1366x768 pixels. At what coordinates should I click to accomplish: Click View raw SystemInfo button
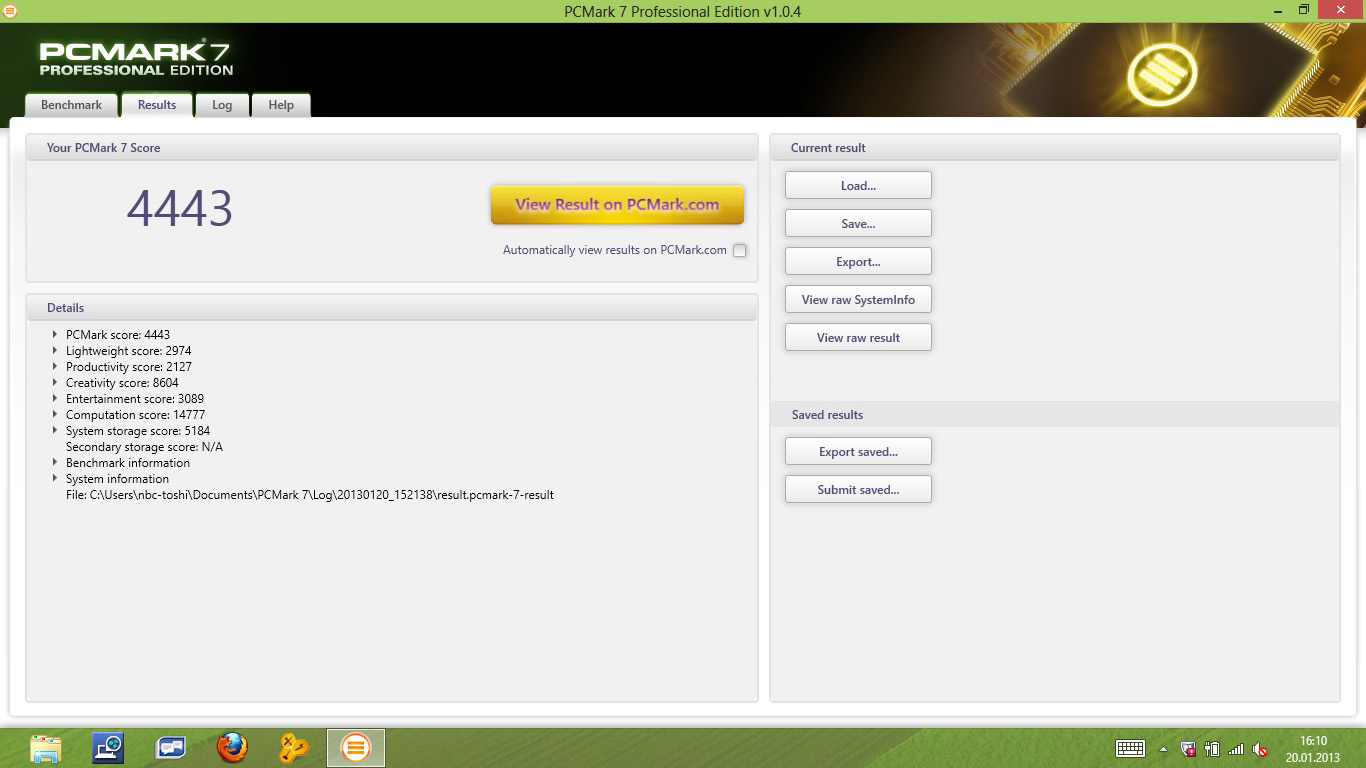coord(858,299)
